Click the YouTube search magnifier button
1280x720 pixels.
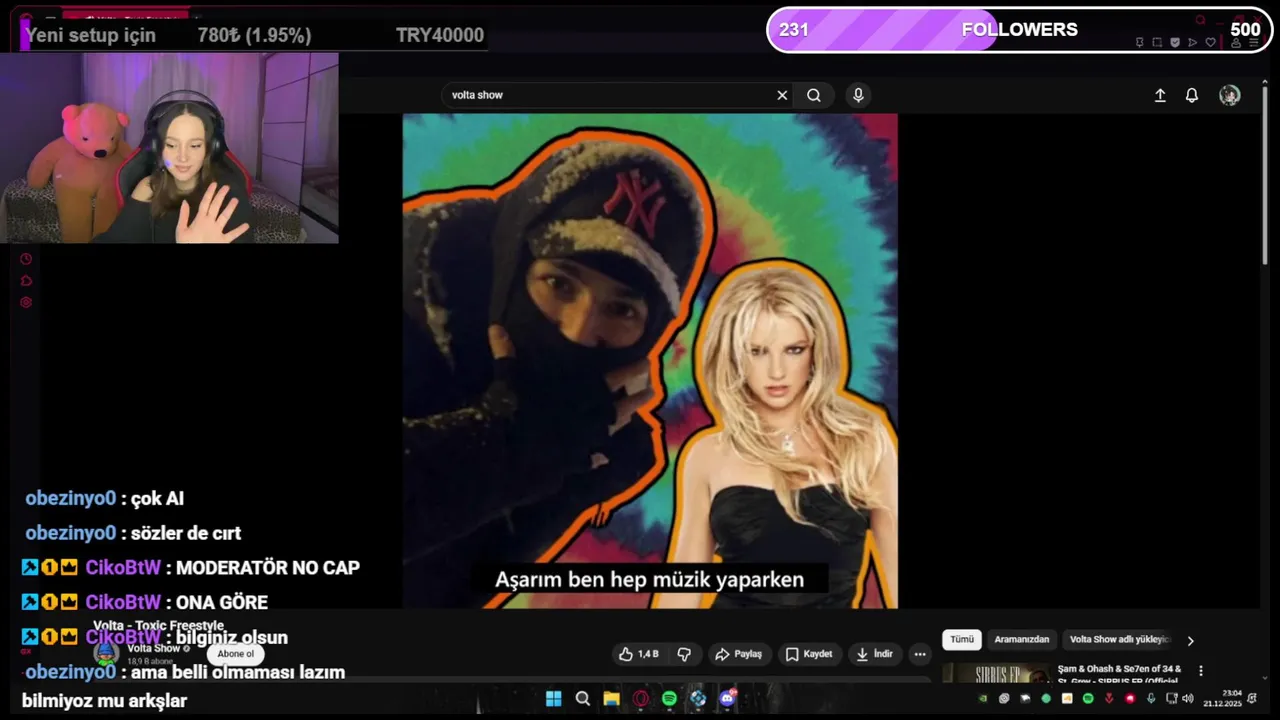pos(814,95)
